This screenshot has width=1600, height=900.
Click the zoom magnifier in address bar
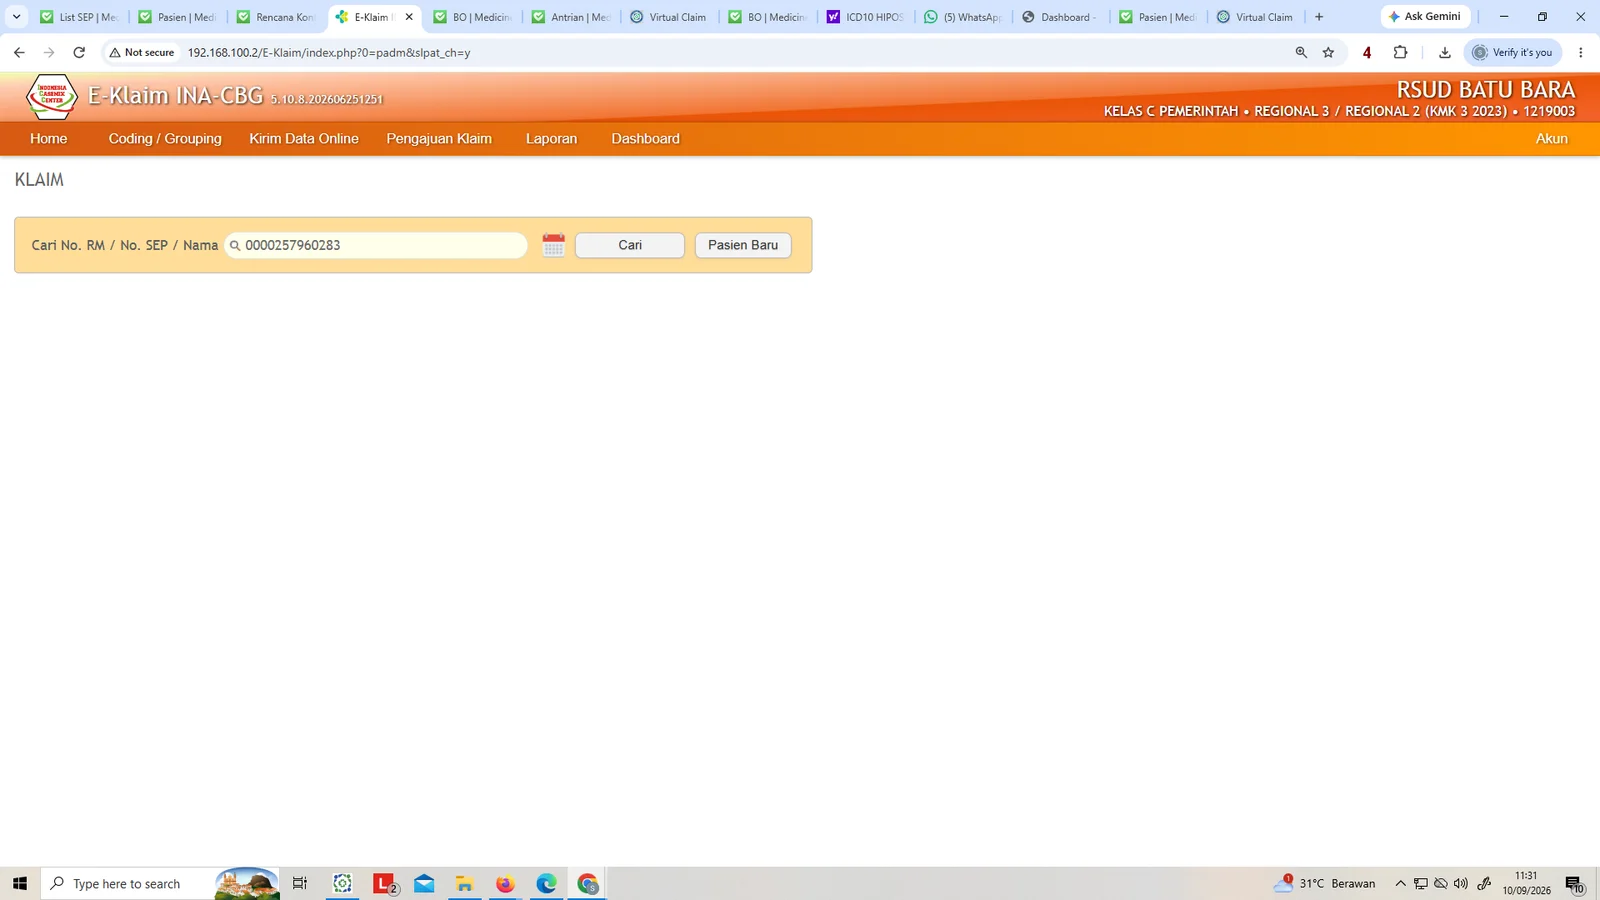pos(1301,53)
